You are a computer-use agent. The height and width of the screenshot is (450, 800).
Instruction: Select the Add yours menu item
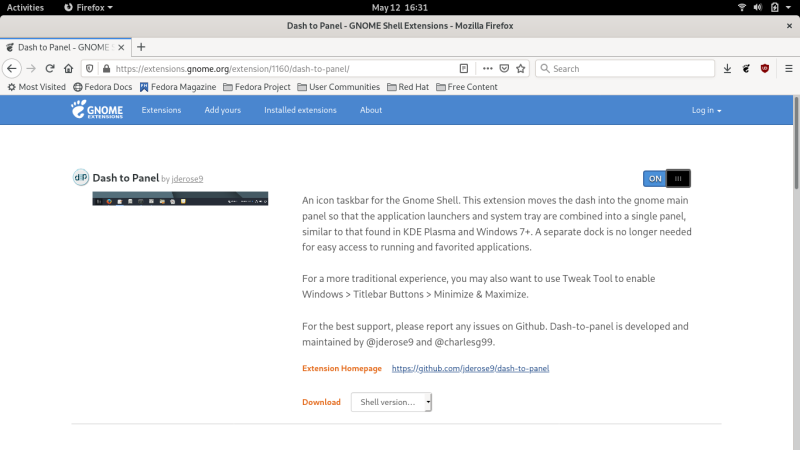222,110
